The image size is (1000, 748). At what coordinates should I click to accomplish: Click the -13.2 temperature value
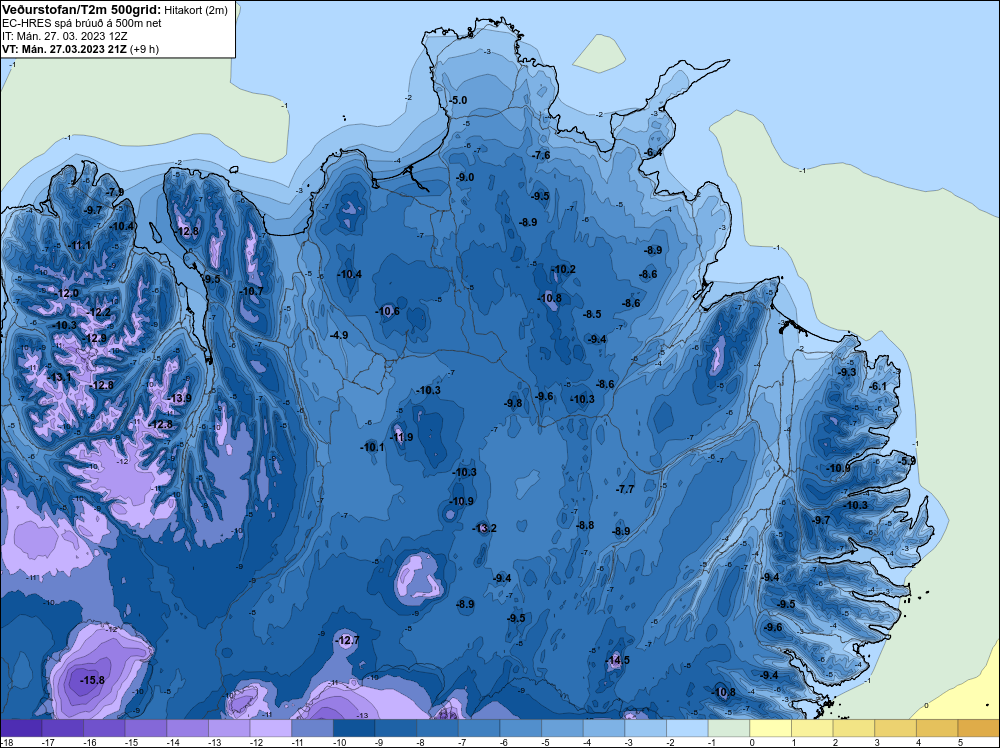click(484, 528)
